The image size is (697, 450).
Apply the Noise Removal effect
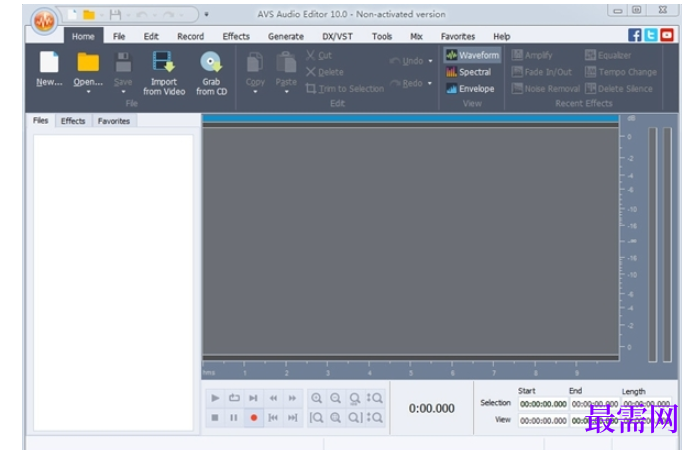(546, 88)
